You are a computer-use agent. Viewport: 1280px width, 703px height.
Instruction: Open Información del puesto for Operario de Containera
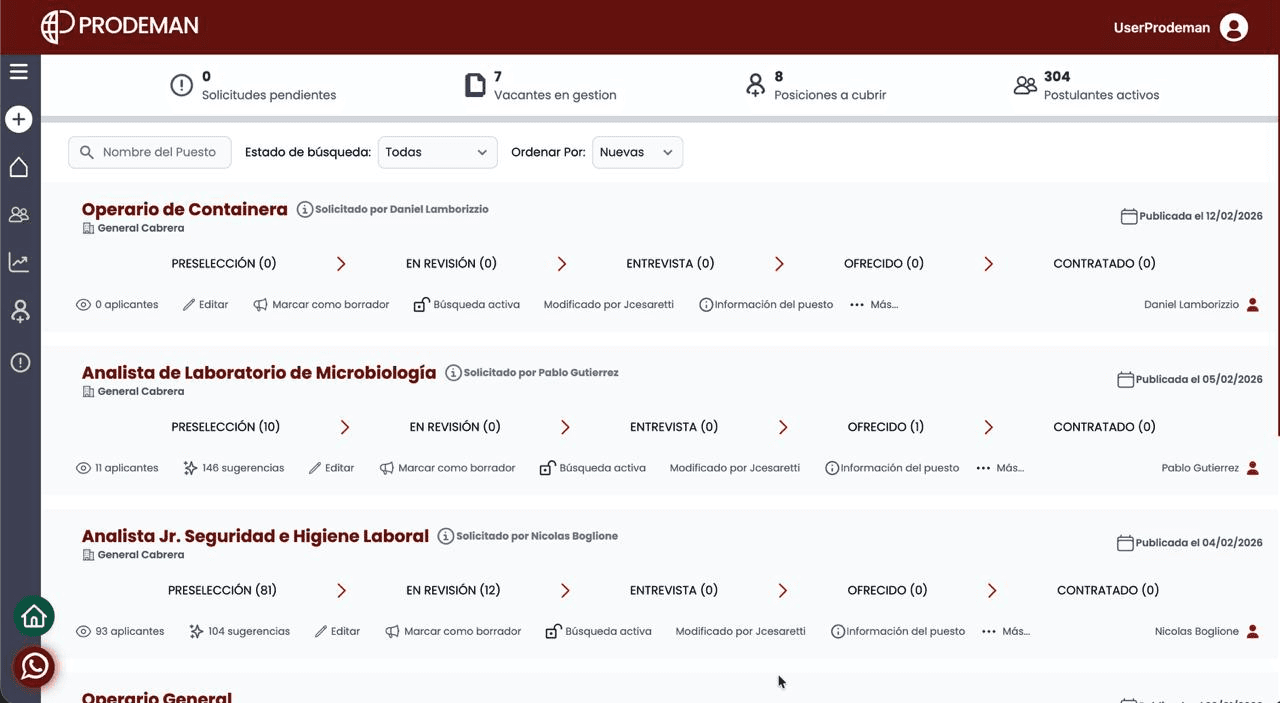766,304
